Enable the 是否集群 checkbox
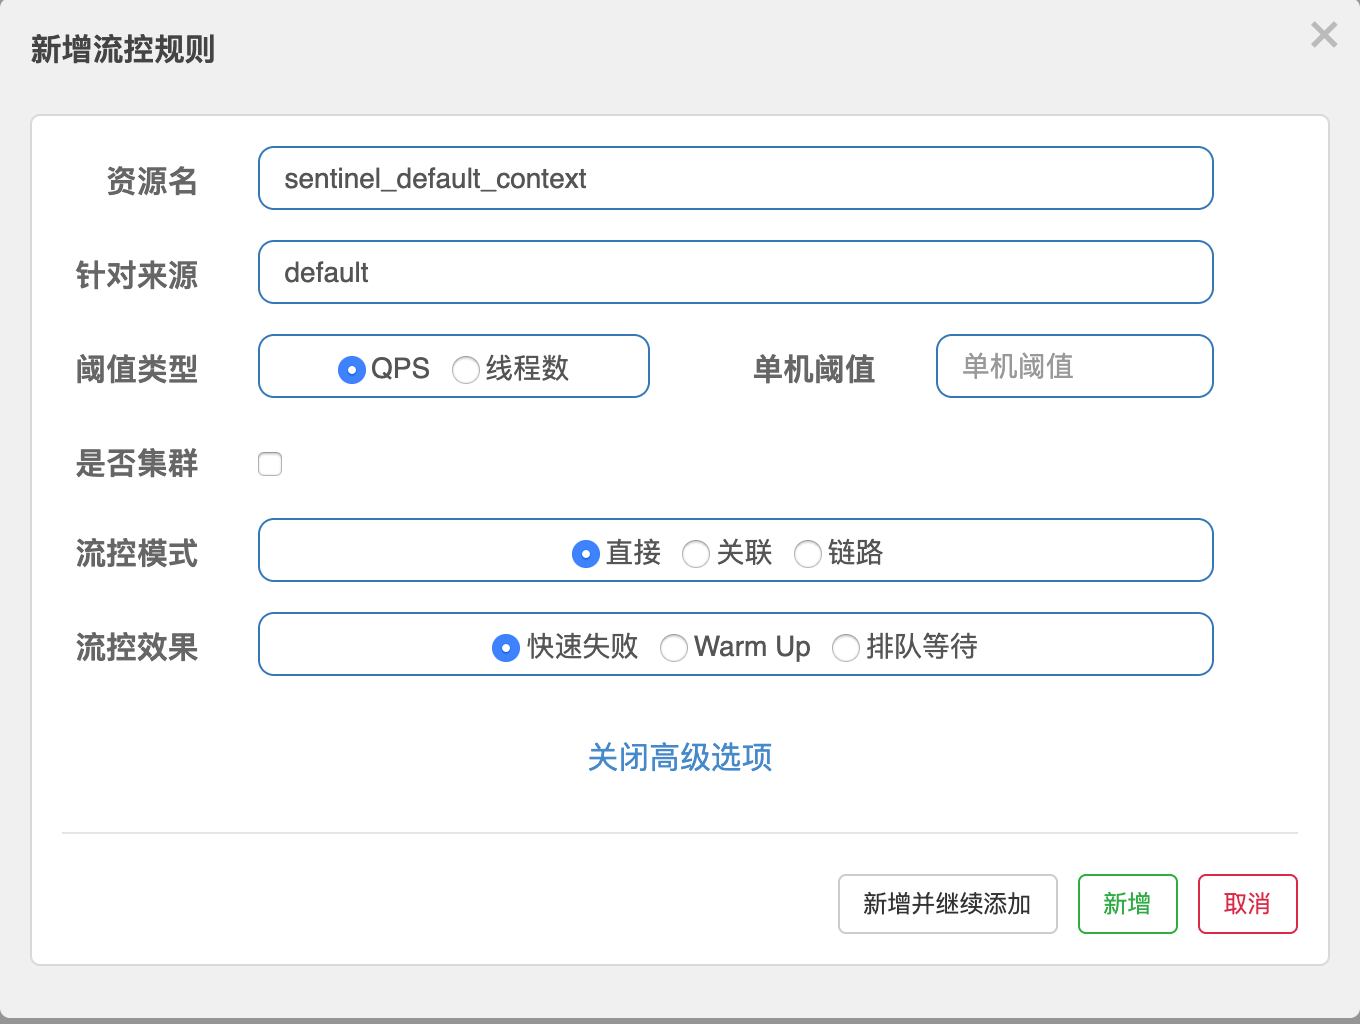The width and height of the screenshot is (1360, 1024). pyautogui.click(x=270, y=463)
